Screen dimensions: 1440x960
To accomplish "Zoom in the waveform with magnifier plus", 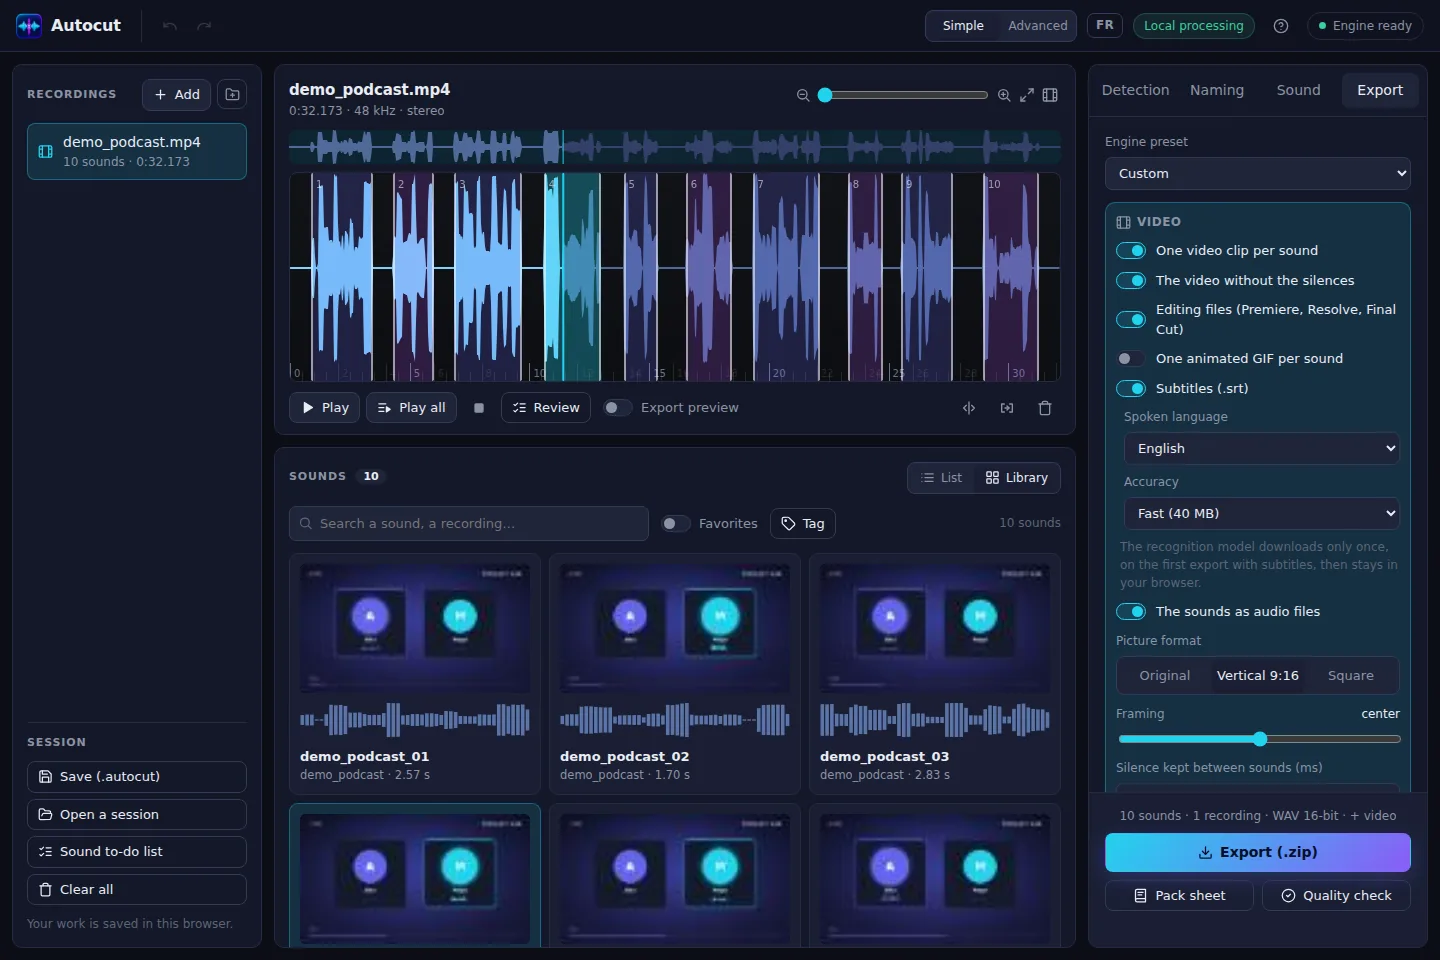I will [x=1004, y=95].
